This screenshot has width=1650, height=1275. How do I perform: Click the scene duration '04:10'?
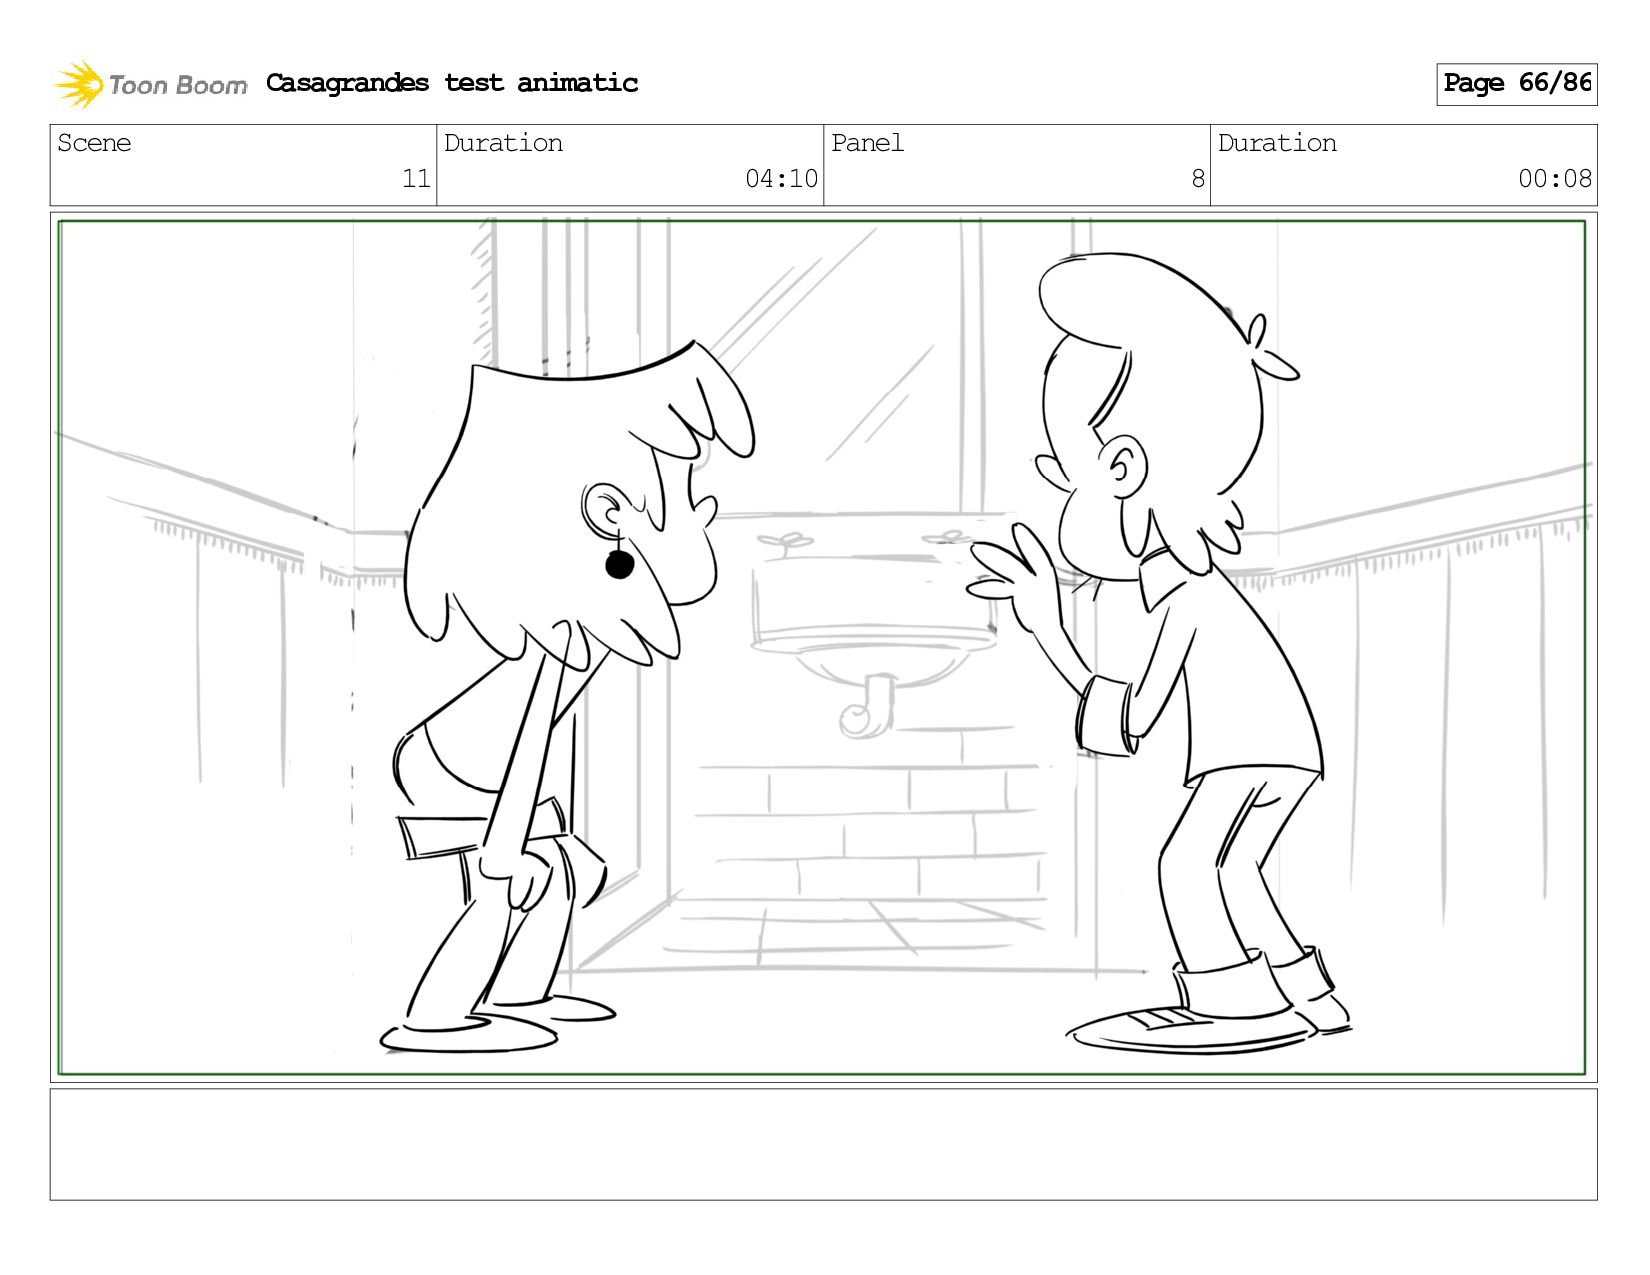[781, 179]
